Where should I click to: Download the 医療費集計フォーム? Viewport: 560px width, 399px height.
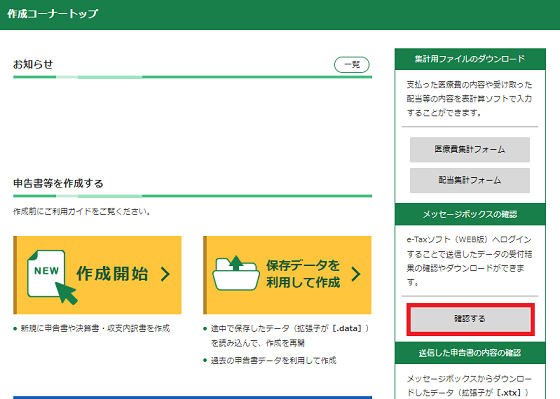click(470, 149)
